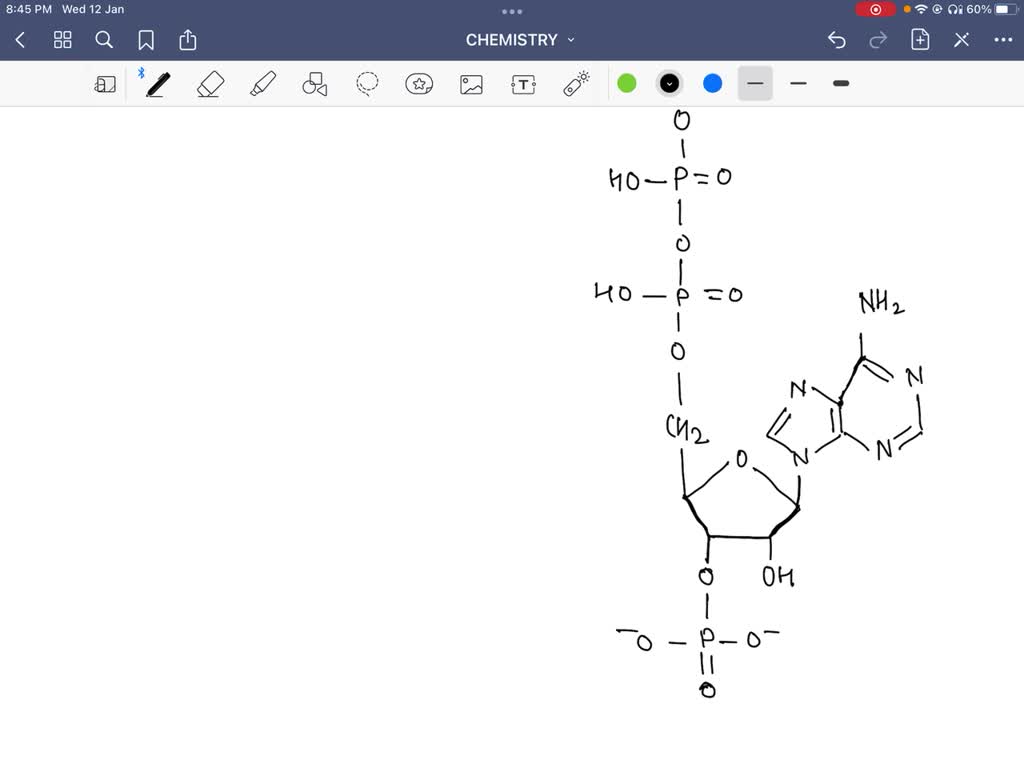1024x768 pixels.
Task: Select the laser pointer tool
Action: (574, 84)
